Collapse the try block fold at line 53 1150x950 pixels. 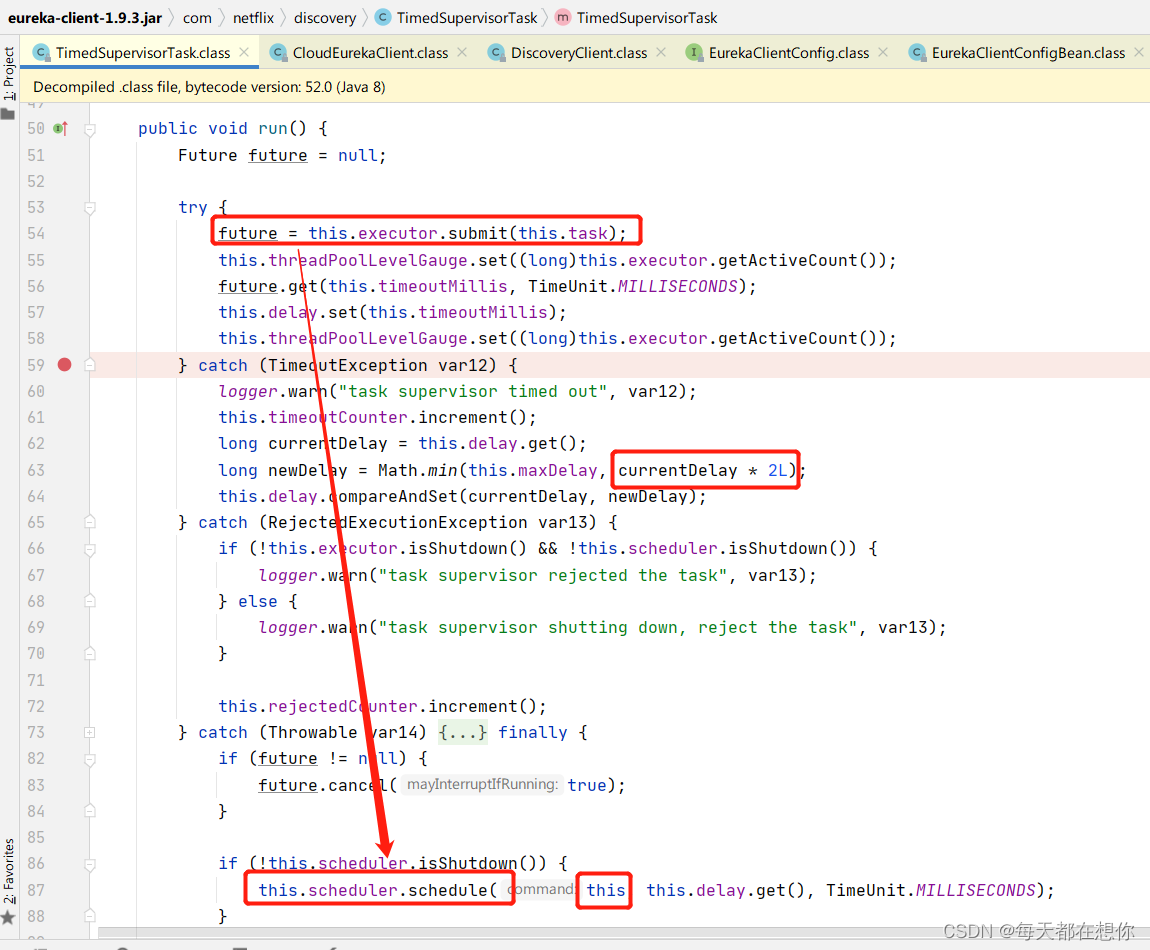click(90, 208)
